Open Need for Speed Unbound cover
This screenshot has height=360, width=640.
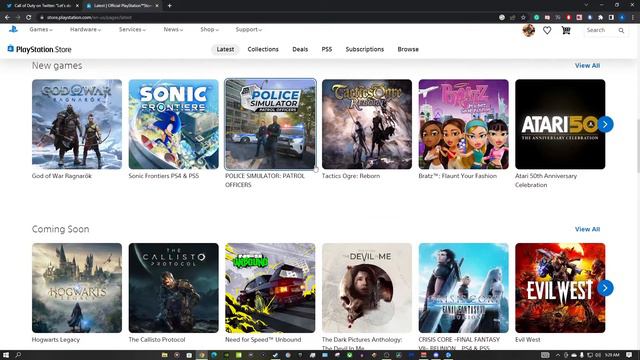coord(270,288)
